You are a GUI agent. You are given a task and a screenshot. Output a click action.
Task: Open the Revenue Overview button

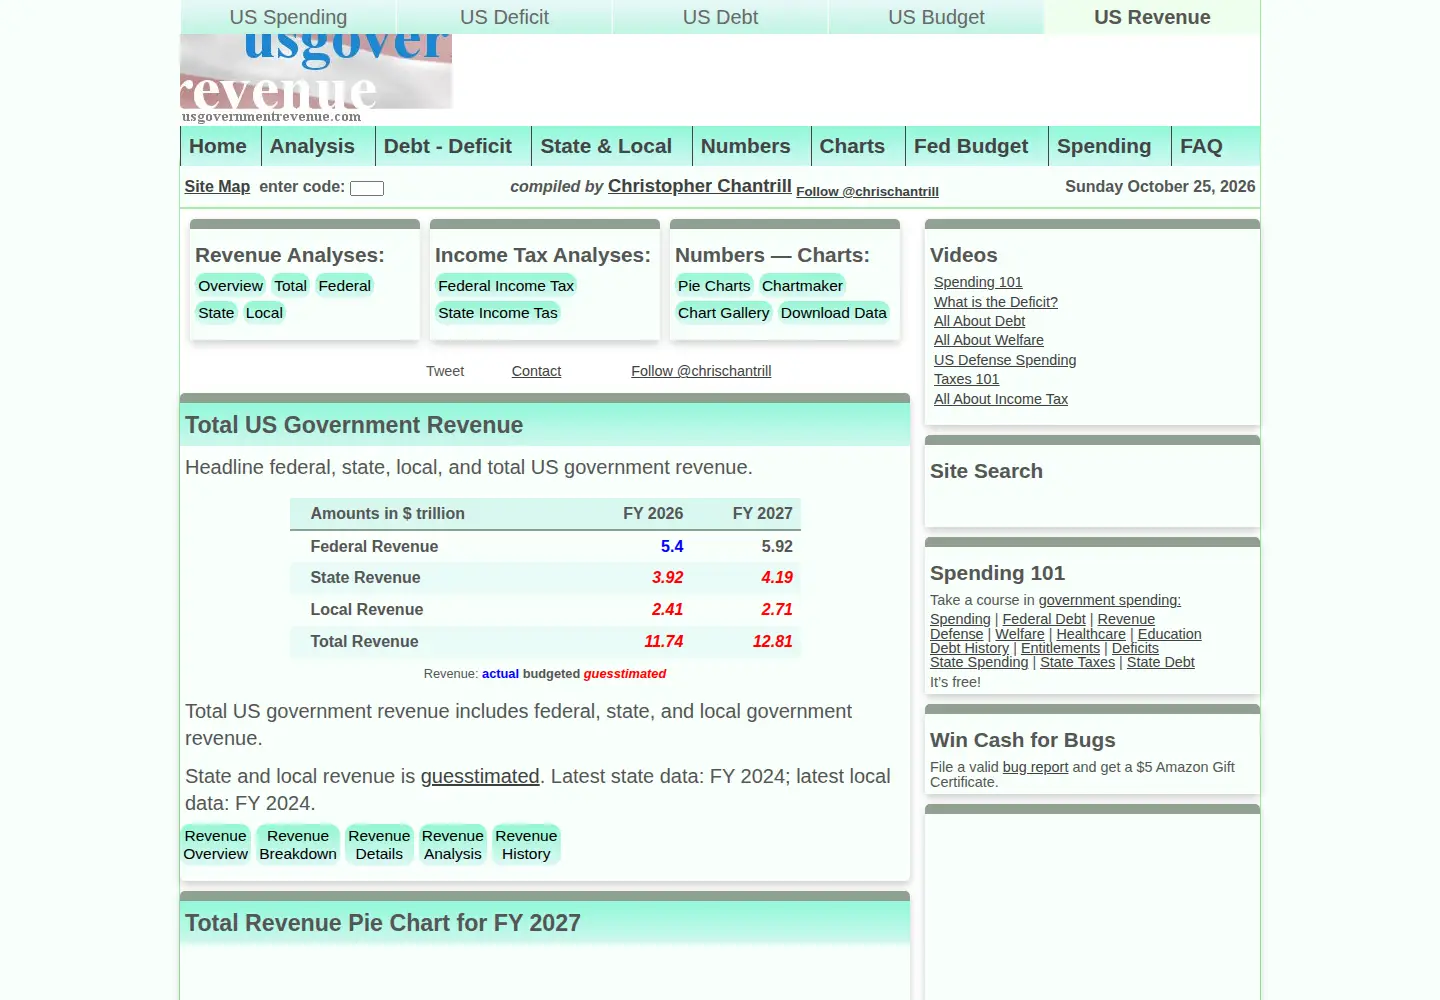coord(215,845)
